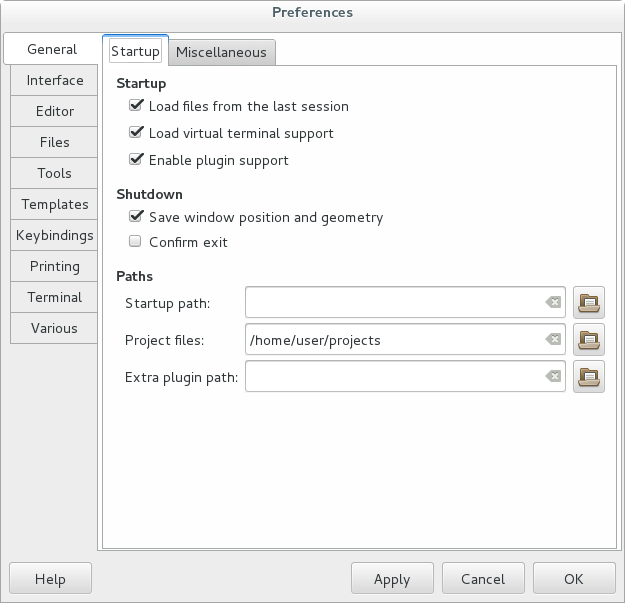Clear the Extra plugin path field
Screen dimensions: 625x603
click(x=553, y=377)
